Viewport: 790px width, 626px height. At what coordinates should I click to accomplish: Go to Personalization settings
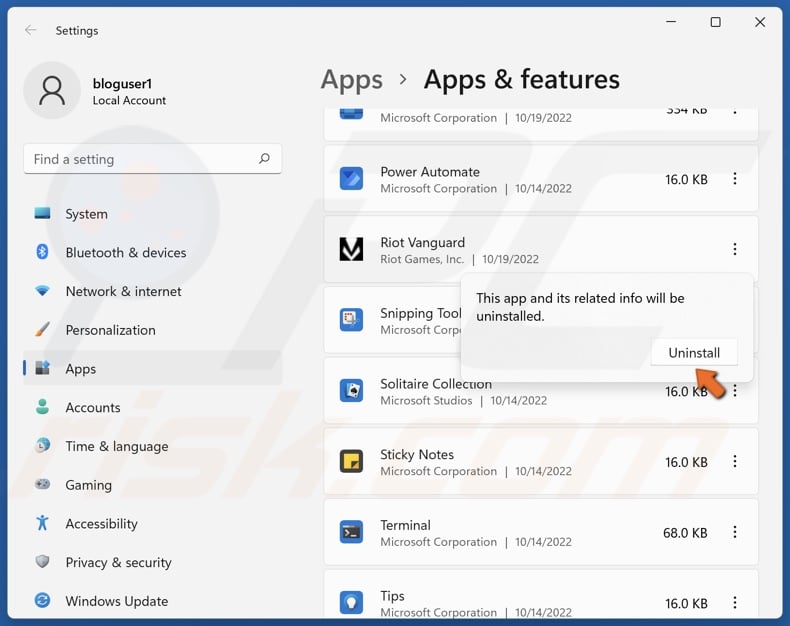coord(110,330)
